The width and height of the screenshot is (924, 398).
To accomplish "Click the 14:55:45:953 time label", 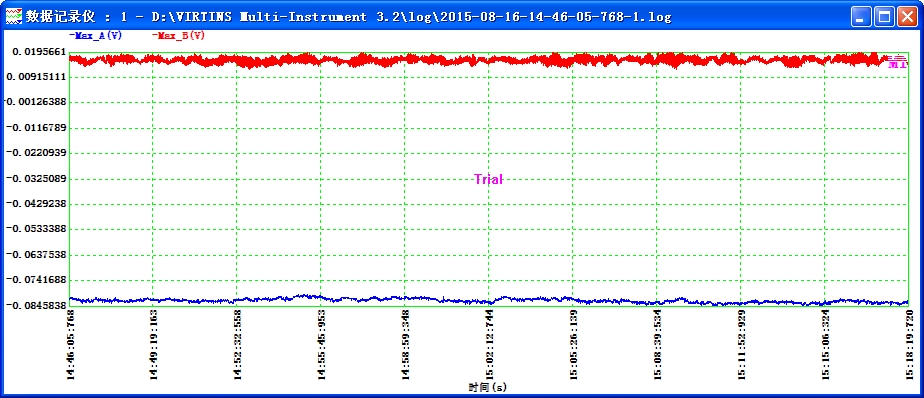I will [322, 344].
